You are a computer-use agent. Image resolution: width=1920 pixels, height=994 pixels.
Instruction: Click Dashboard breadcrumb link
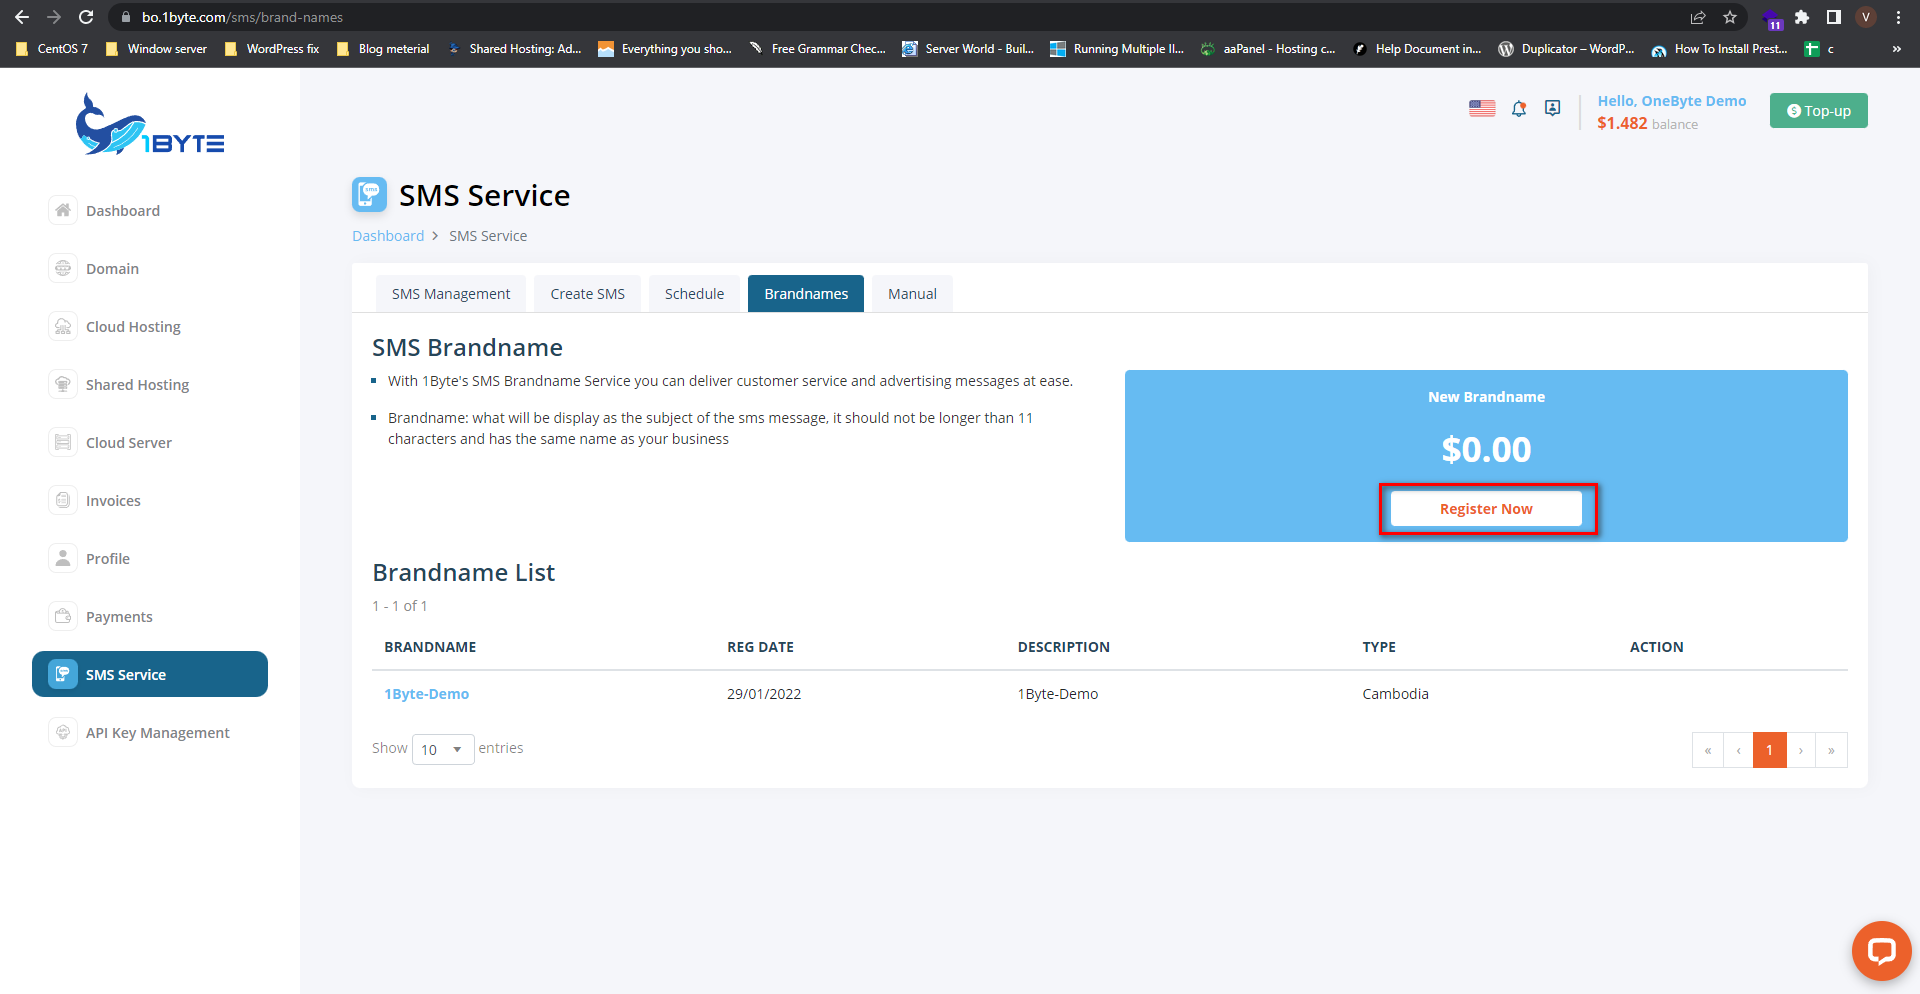click(x=388, y=236)
